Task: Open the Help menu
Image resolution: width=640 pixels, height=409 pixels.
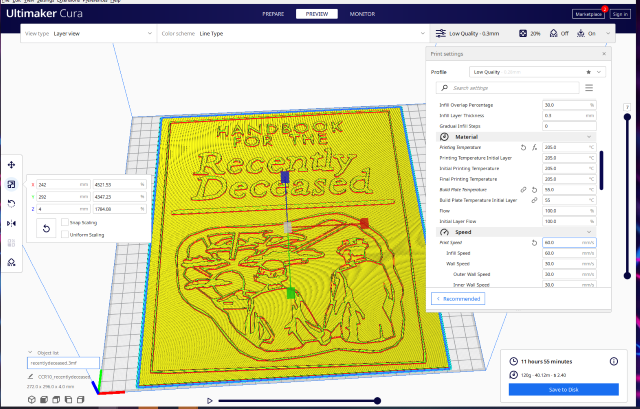Action: pos(116,1)
